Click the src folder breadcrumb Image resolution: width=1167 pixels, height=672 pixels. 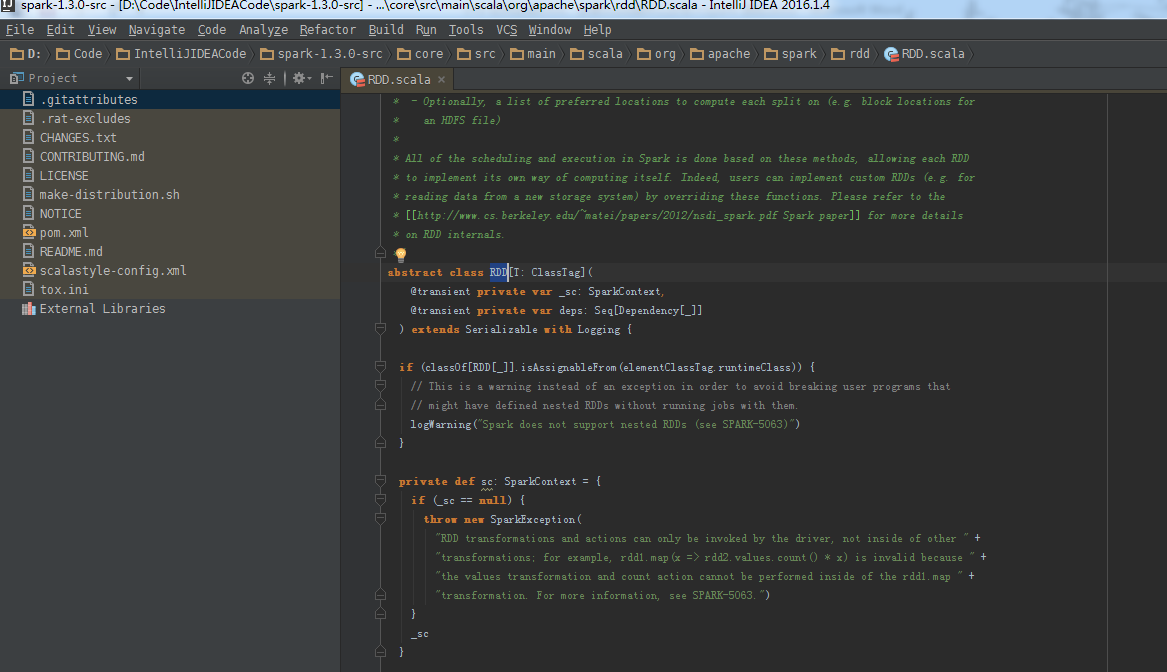(476, 54)
